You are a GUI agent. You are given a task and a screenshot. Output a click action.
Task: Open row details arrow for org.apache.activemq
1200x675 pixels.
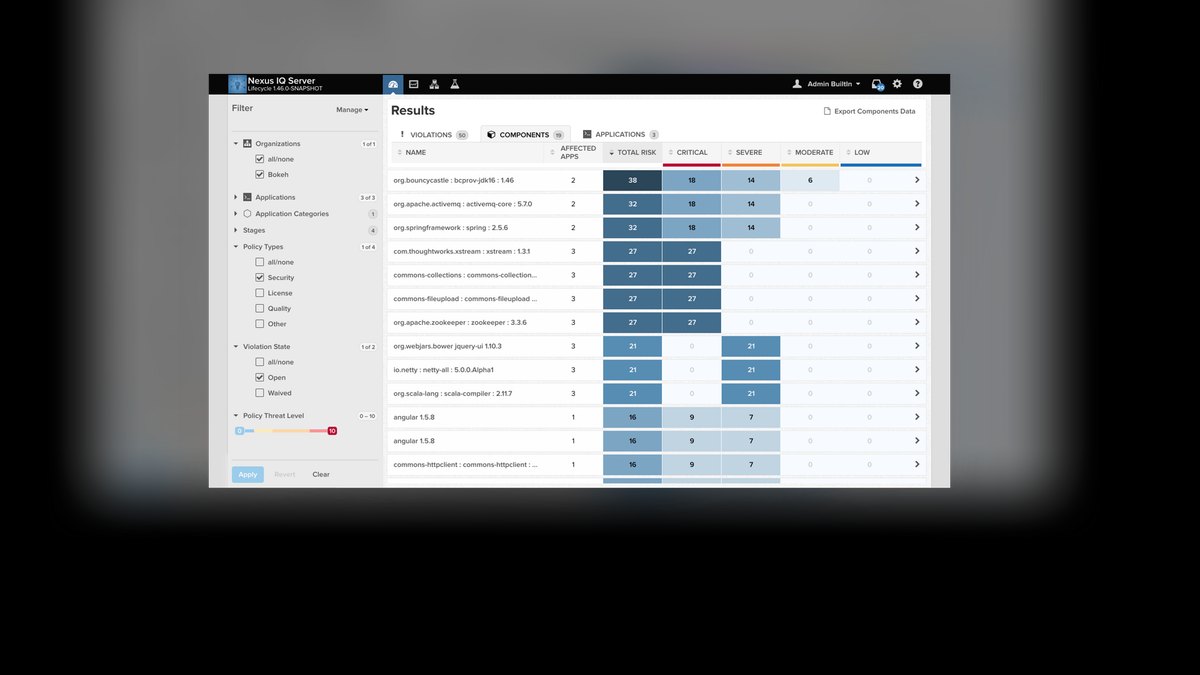tap(917, 204)
